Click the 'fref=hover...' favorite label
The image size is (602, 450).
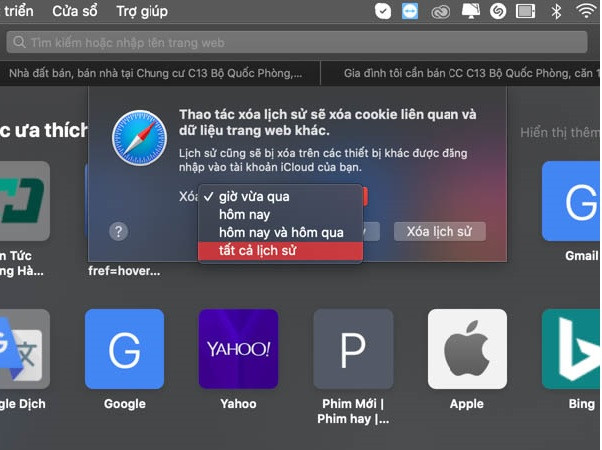click(x=124, y=271)
